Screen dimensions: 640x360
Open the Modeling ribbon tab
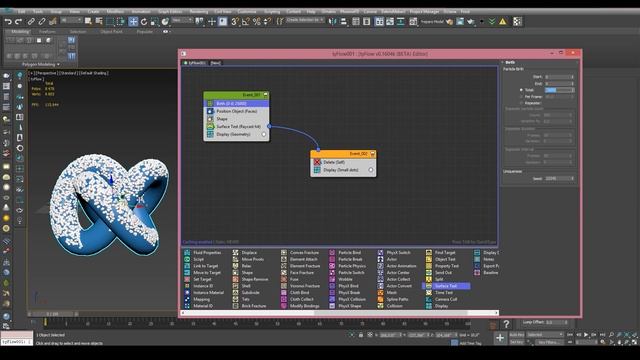[20, 31]
